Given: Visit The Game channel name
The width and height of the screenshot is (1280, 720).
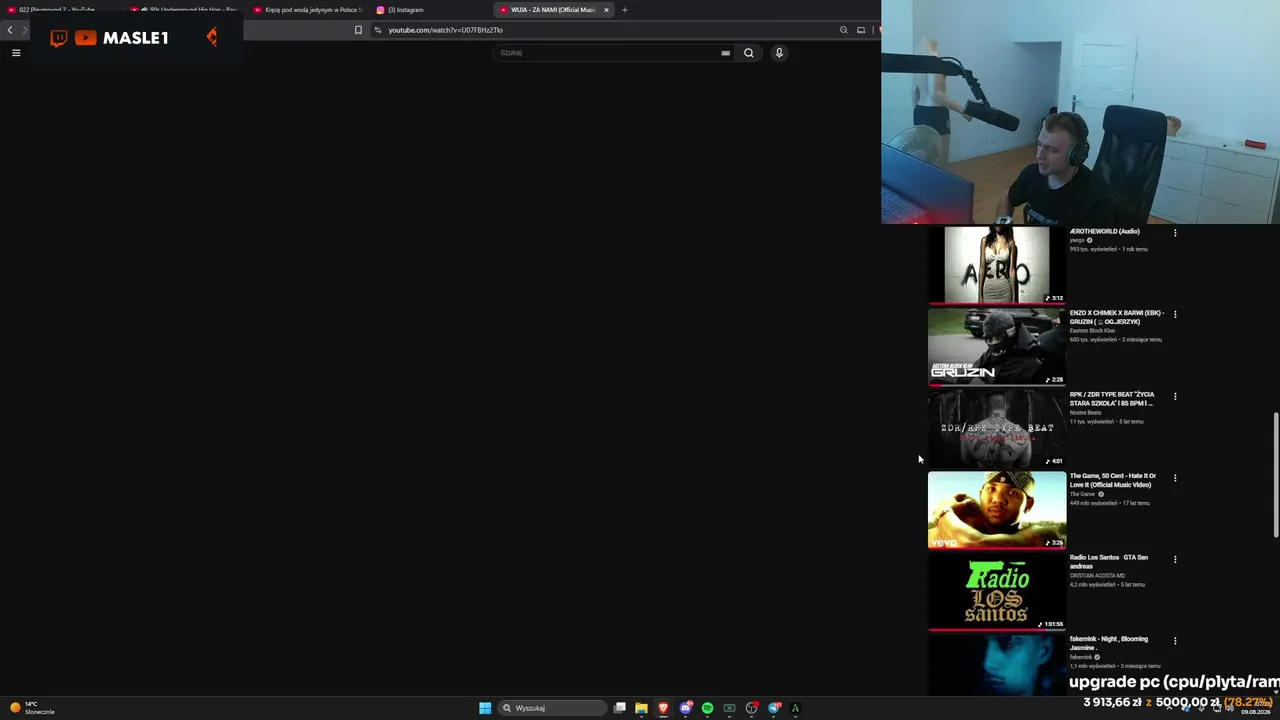Looking at the screenshot, I should 1082,494.
